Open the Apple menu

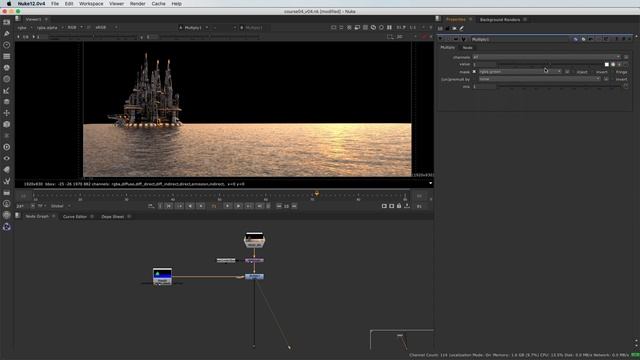pos(9,4)
